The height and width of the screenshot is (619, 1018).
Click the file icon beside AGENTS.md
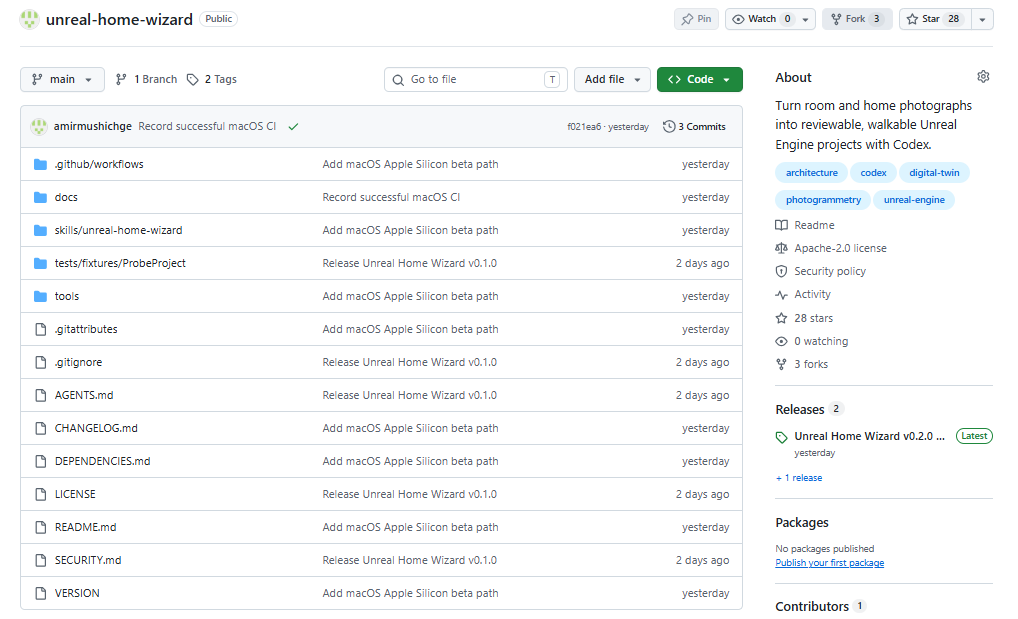(x=41, y=396)
